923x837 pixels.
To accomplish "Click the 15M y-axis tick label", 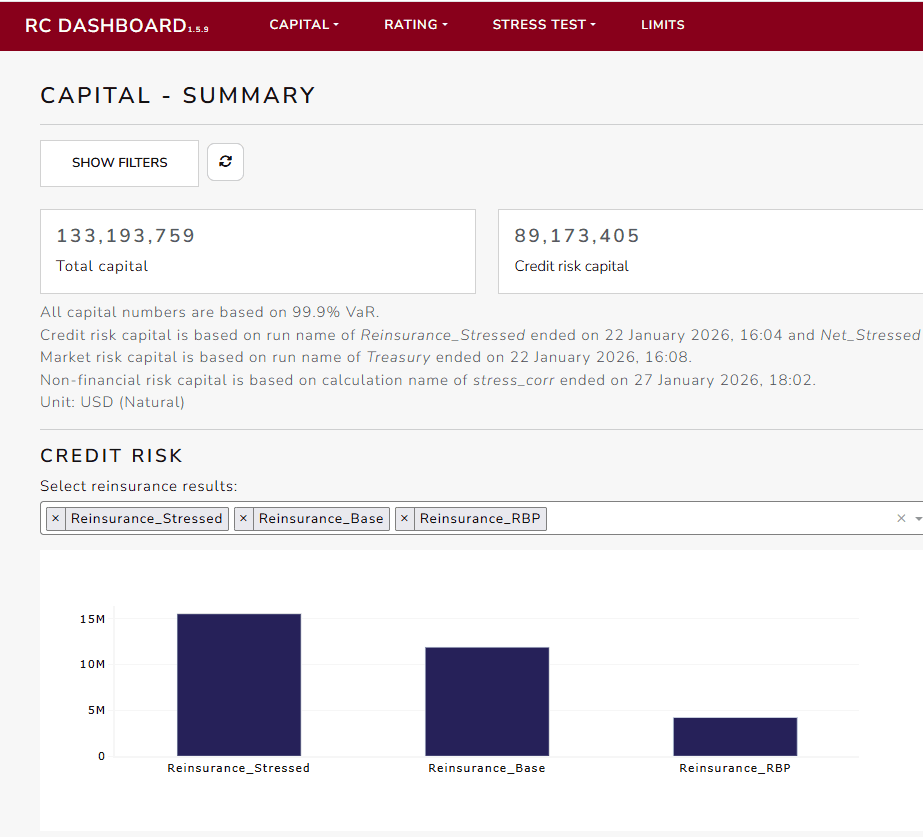I will 92,619.
